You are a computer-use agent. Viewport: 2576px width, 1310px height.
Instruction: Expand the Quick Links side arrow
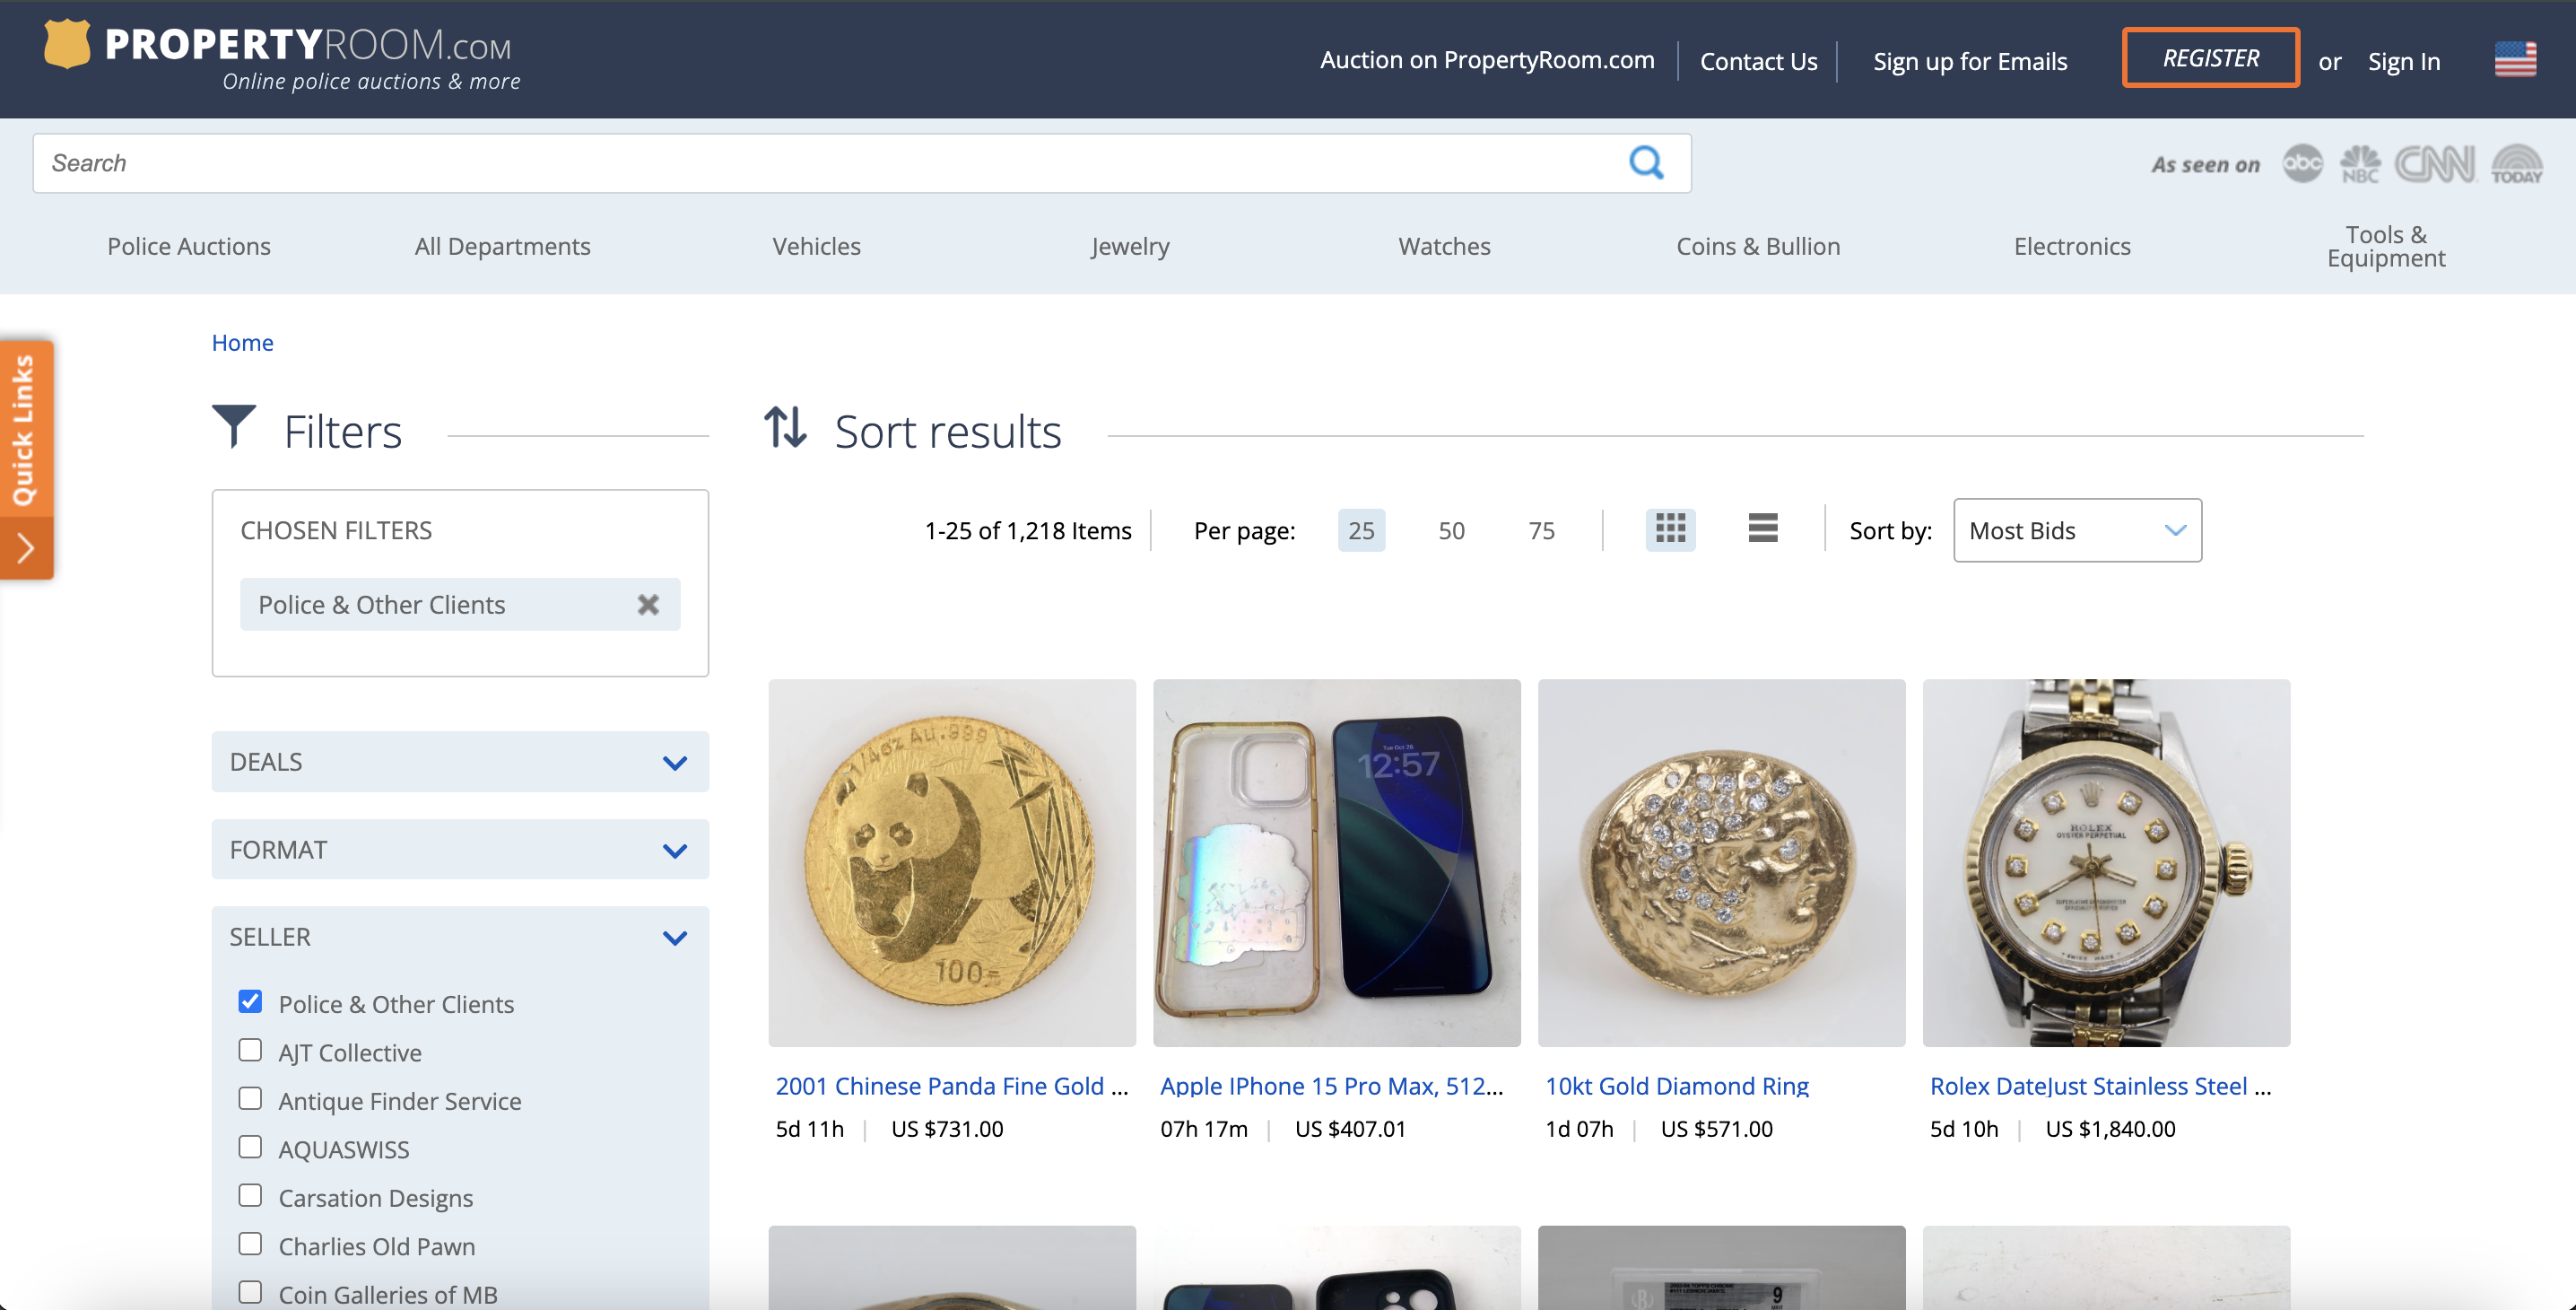click(x=26, y=548)
